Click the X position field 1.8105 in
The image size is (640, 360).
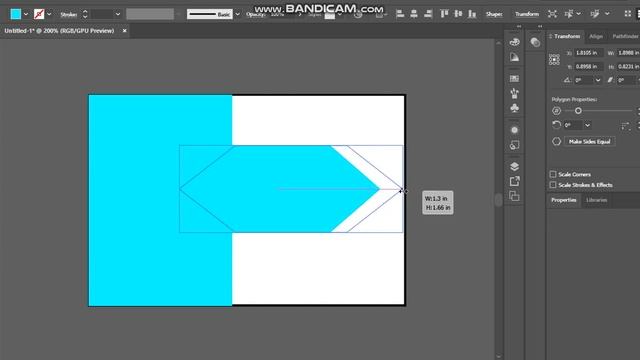point(588,53)
